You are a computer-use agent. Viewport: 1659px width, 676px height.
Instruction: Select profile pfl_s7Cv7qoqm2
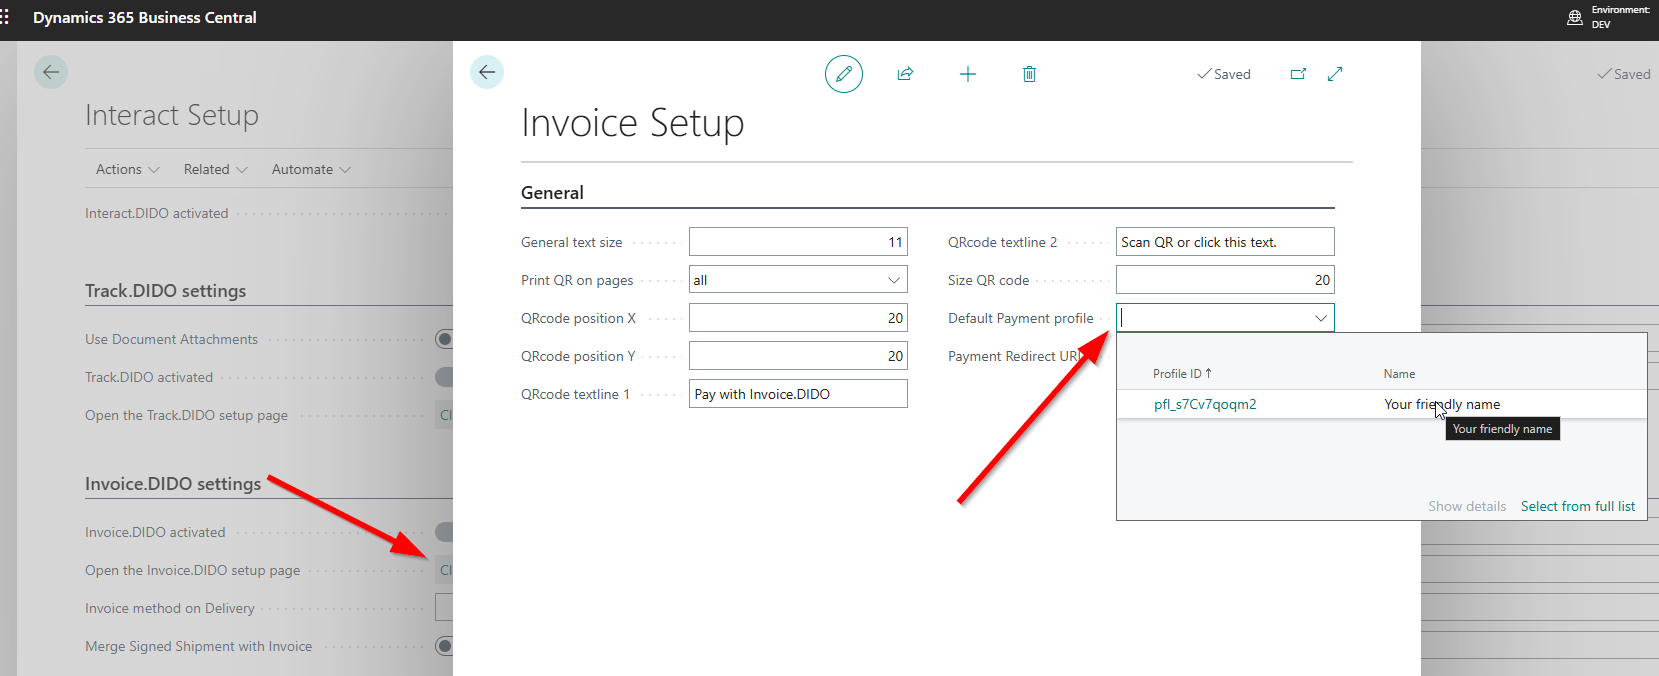tap(1205, 404)
